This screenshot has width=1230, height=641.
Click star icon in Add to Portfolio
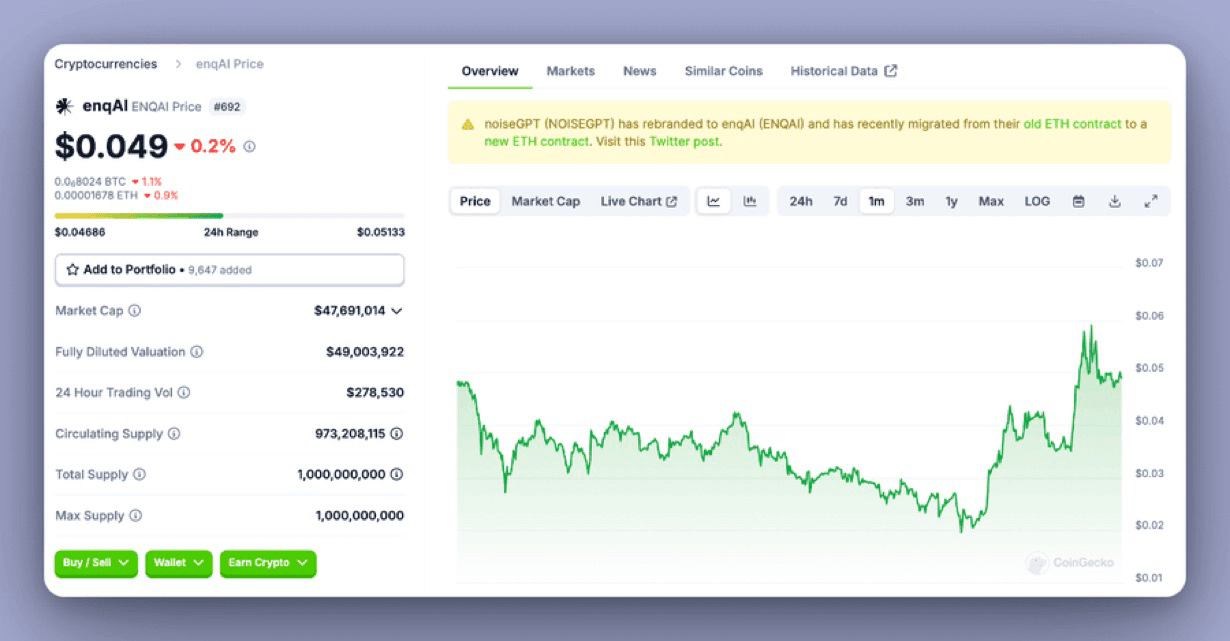[x=72, y=270]
